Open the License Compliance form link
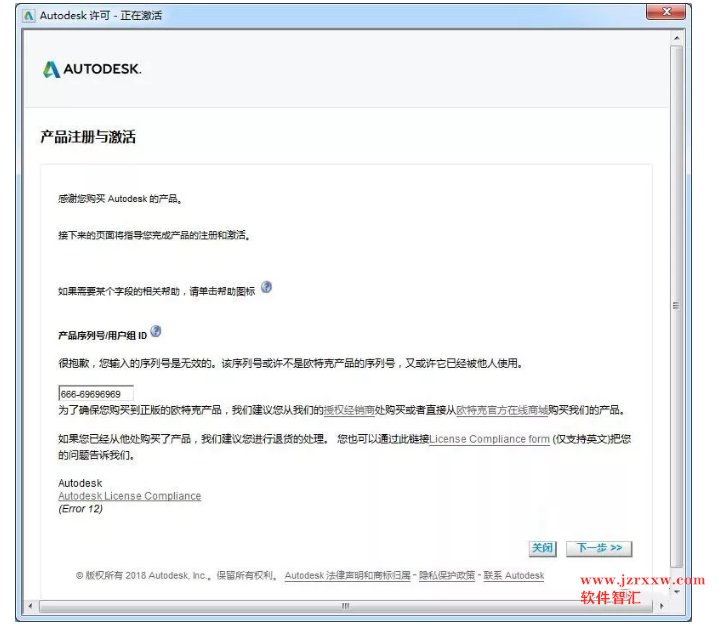 coord(489,439)
